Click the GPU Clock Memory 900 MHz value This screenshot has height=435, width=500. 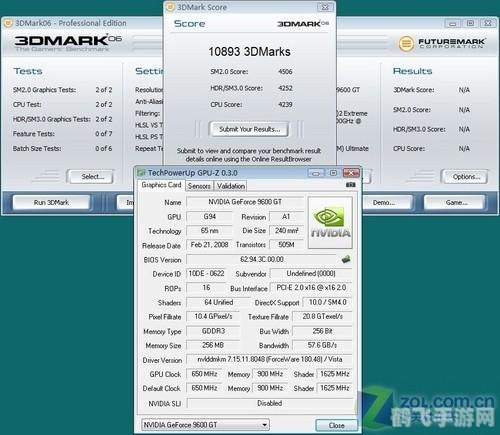pos(270,374)
